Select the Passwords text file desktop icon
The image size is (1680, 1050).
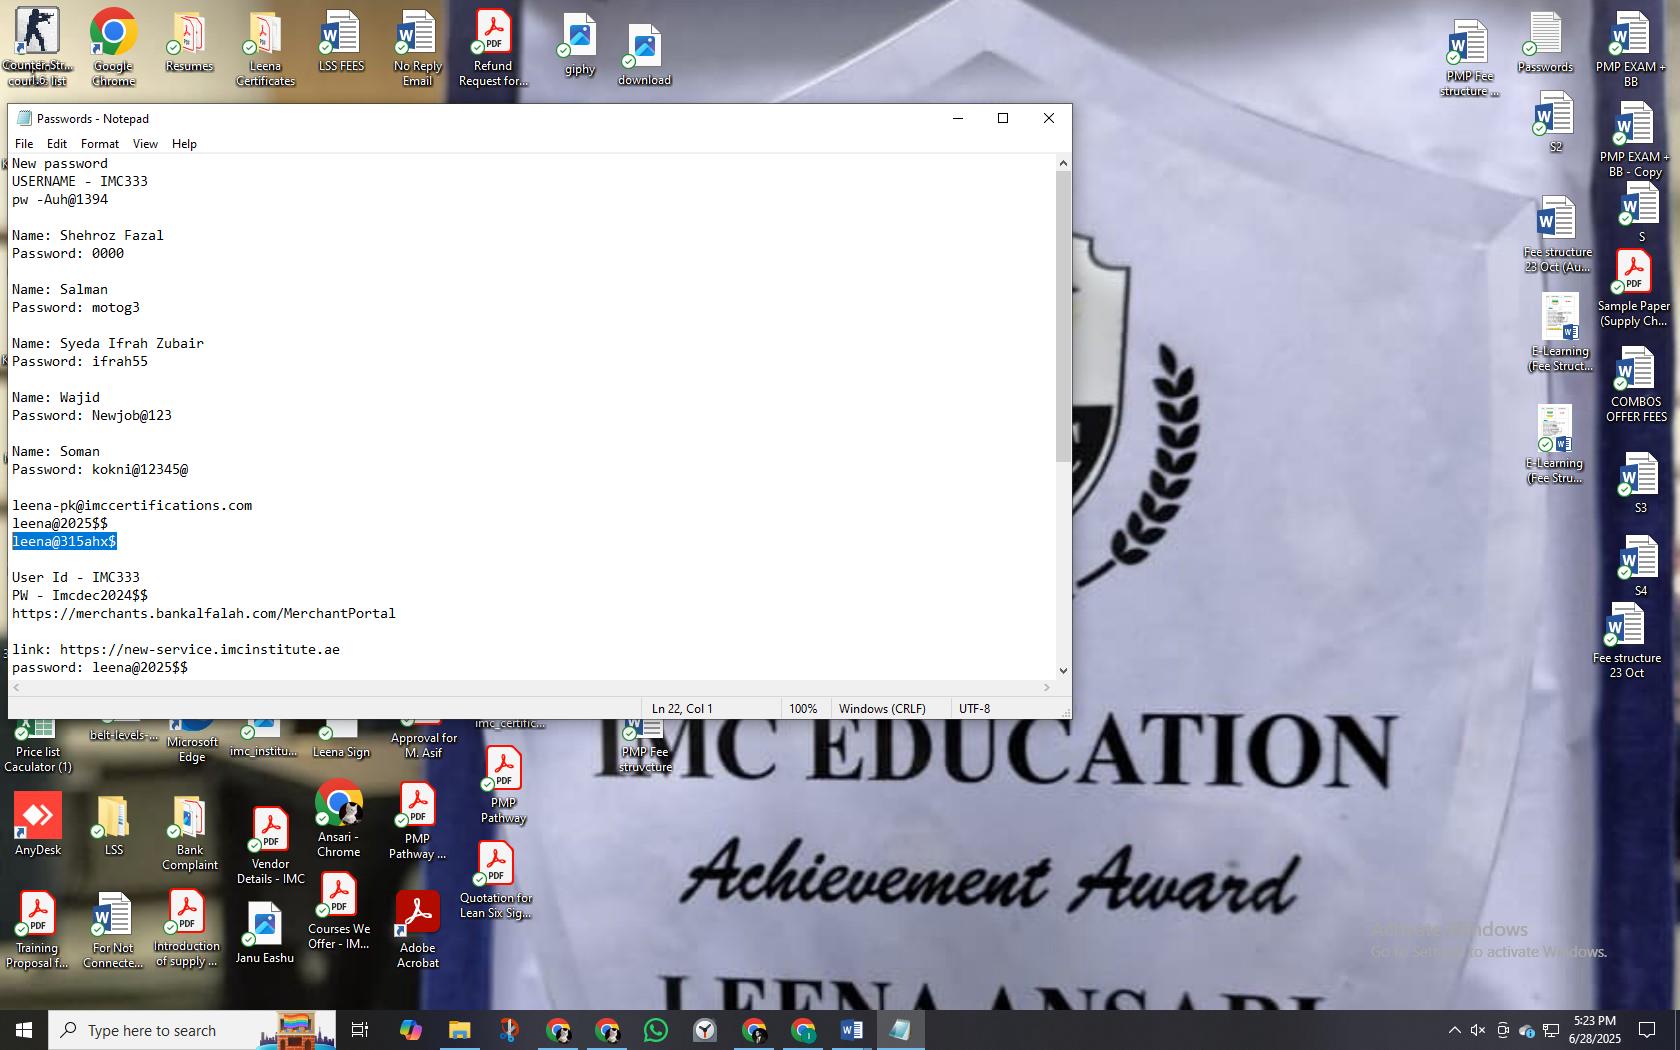pyautogui.click(x=1545, y=42)
